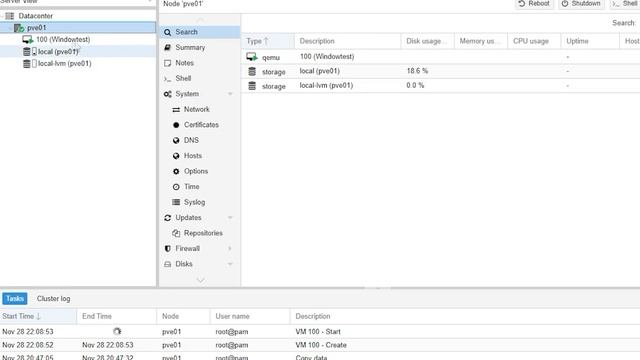Screen dimensions: 640x360
Task: Click the Description column header
Action: point(347,41)
